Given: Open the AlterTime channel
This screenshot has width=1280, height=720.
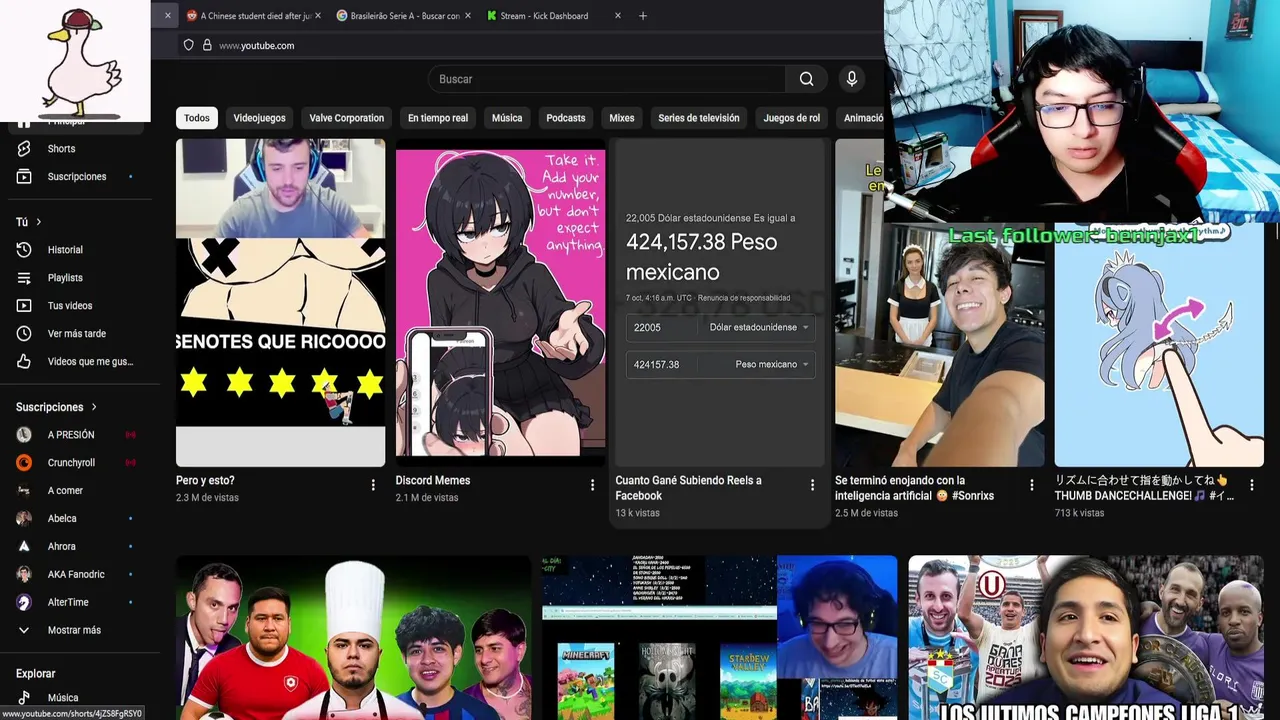Looking at the screenshot, I should [68, 603].
